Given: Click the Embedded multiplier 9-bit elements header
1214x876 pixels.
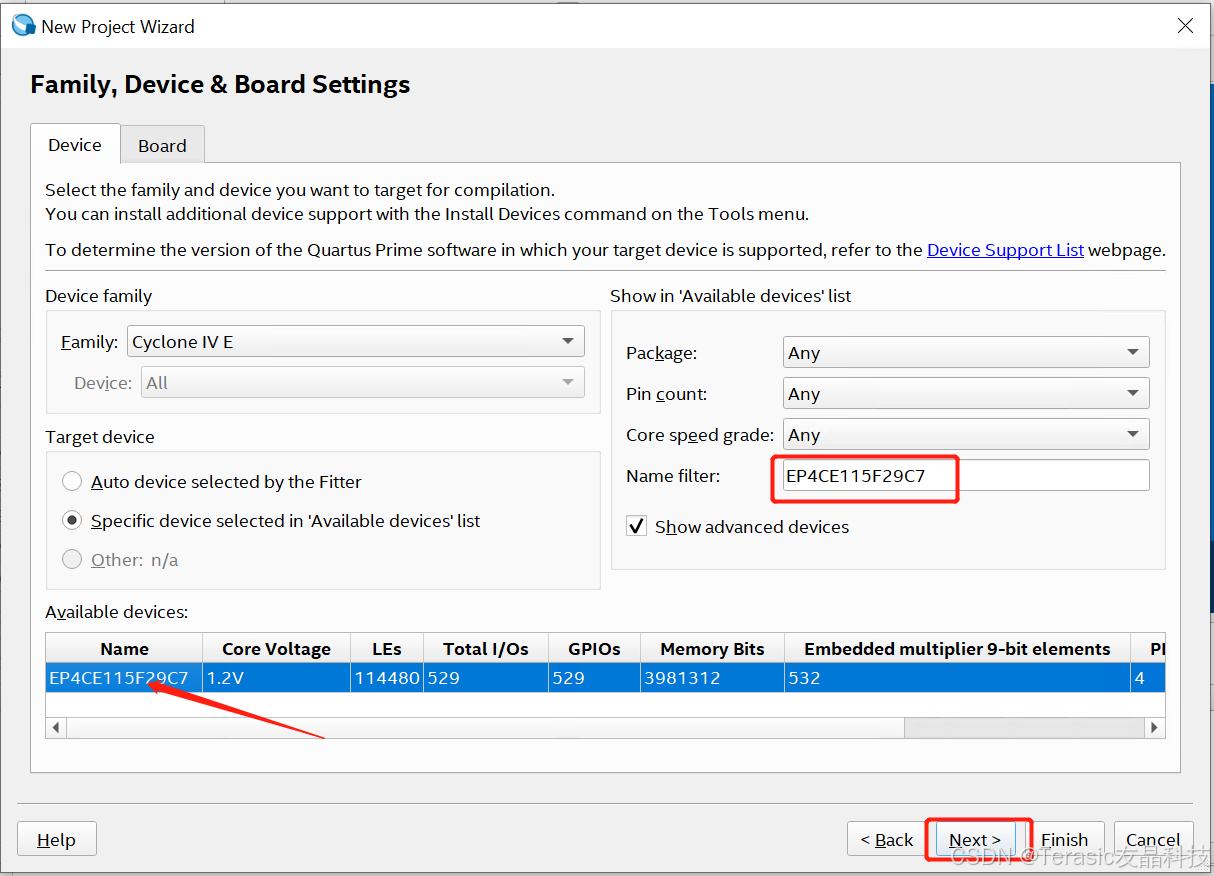Looking at the screenshot, I should tap(957, 648).
